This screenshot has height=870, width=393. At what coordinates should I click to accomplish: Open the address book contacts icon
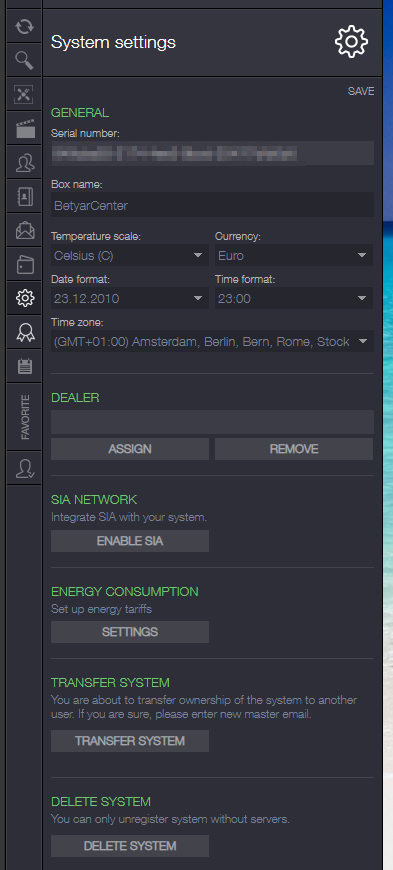point(24,196)
